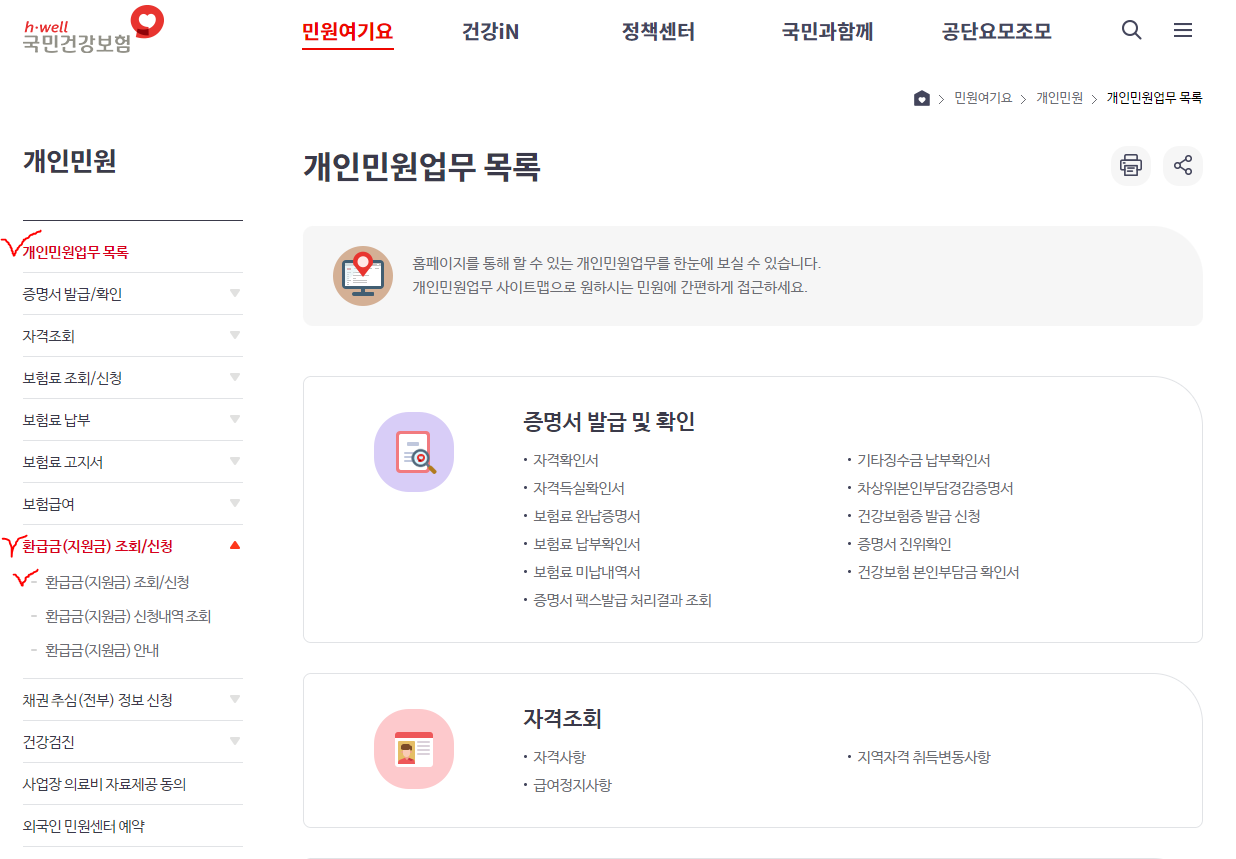This screenshot has width=1236, height=859.
Task: Open the 공단요모조모 top menu
Action: click(997, 32)
